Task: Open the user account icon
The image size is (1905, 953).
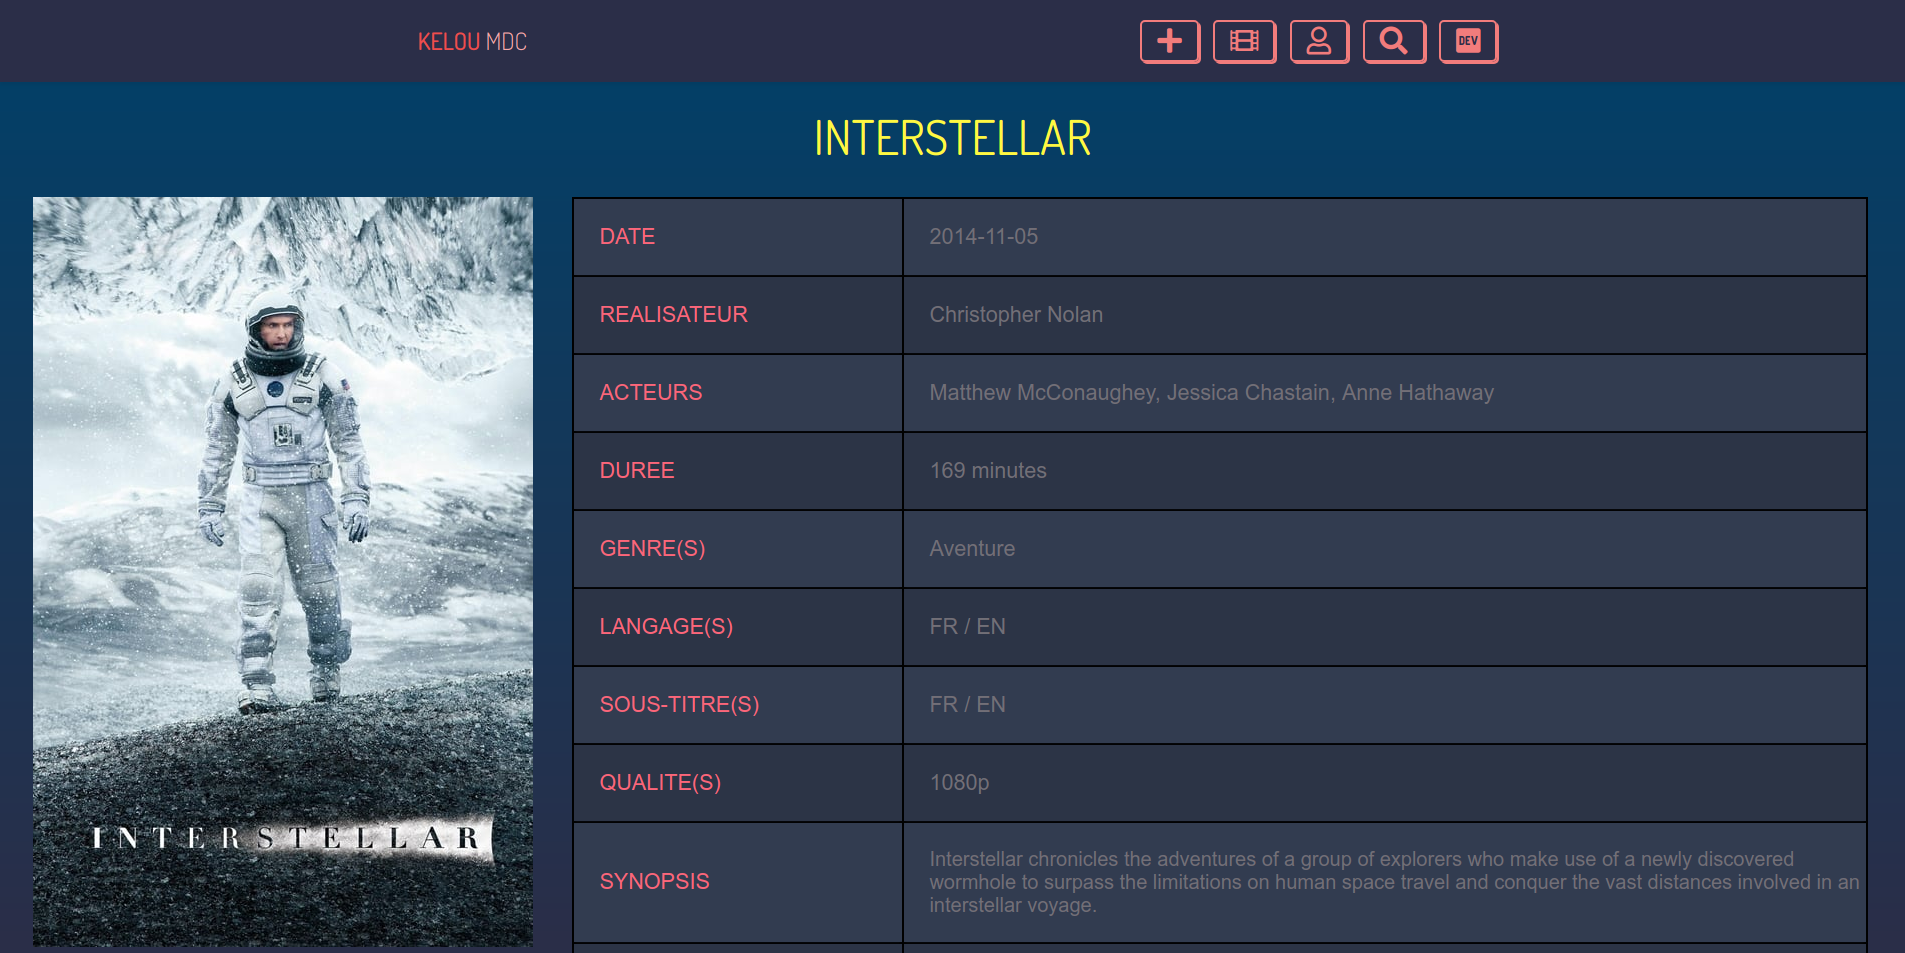Action: [1319, 42]
